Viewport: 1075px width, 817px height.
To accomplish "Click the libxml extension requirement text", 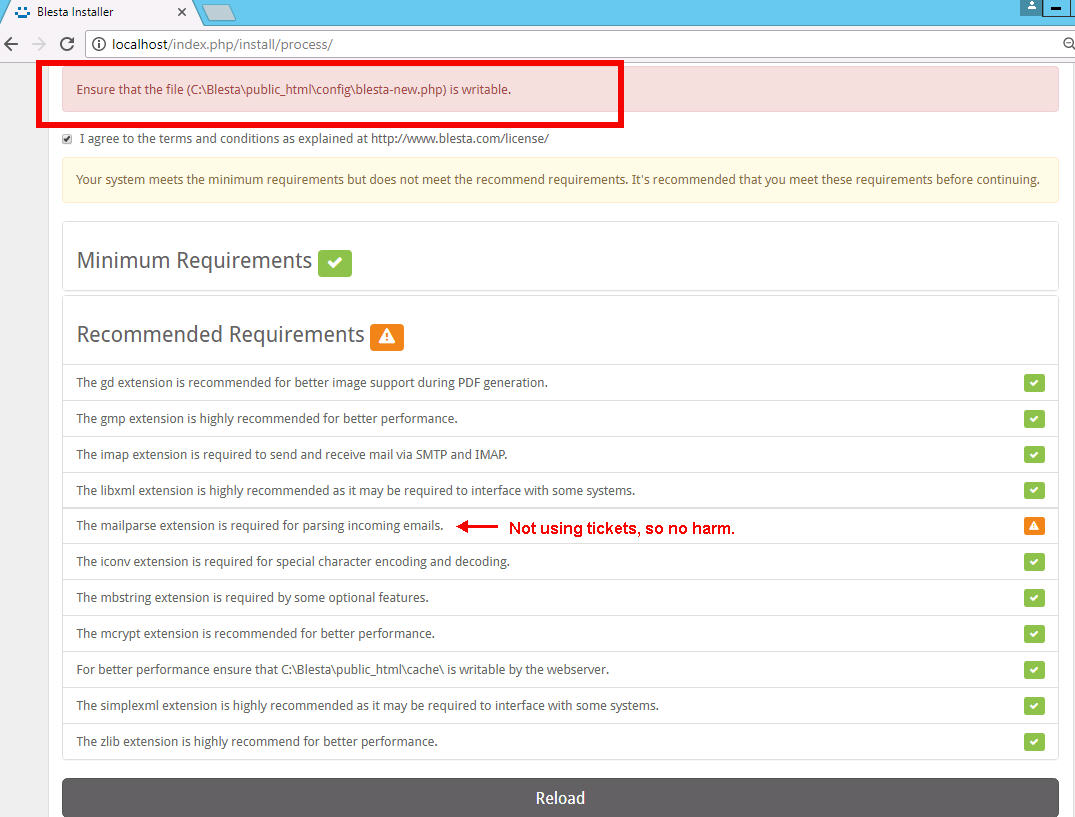I will tap(355, 491).
